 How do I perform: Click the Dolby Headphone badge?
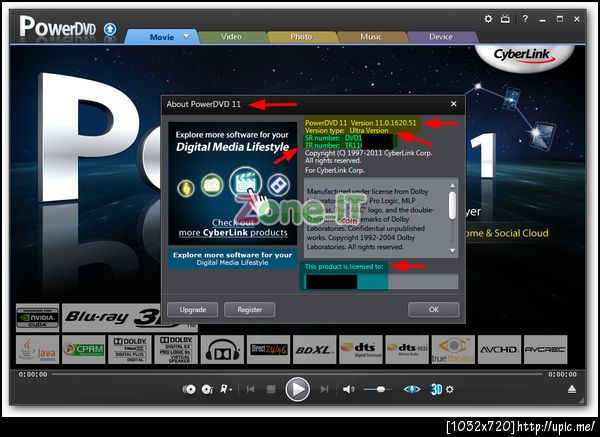pyautogui.click(x=222, y=349)
